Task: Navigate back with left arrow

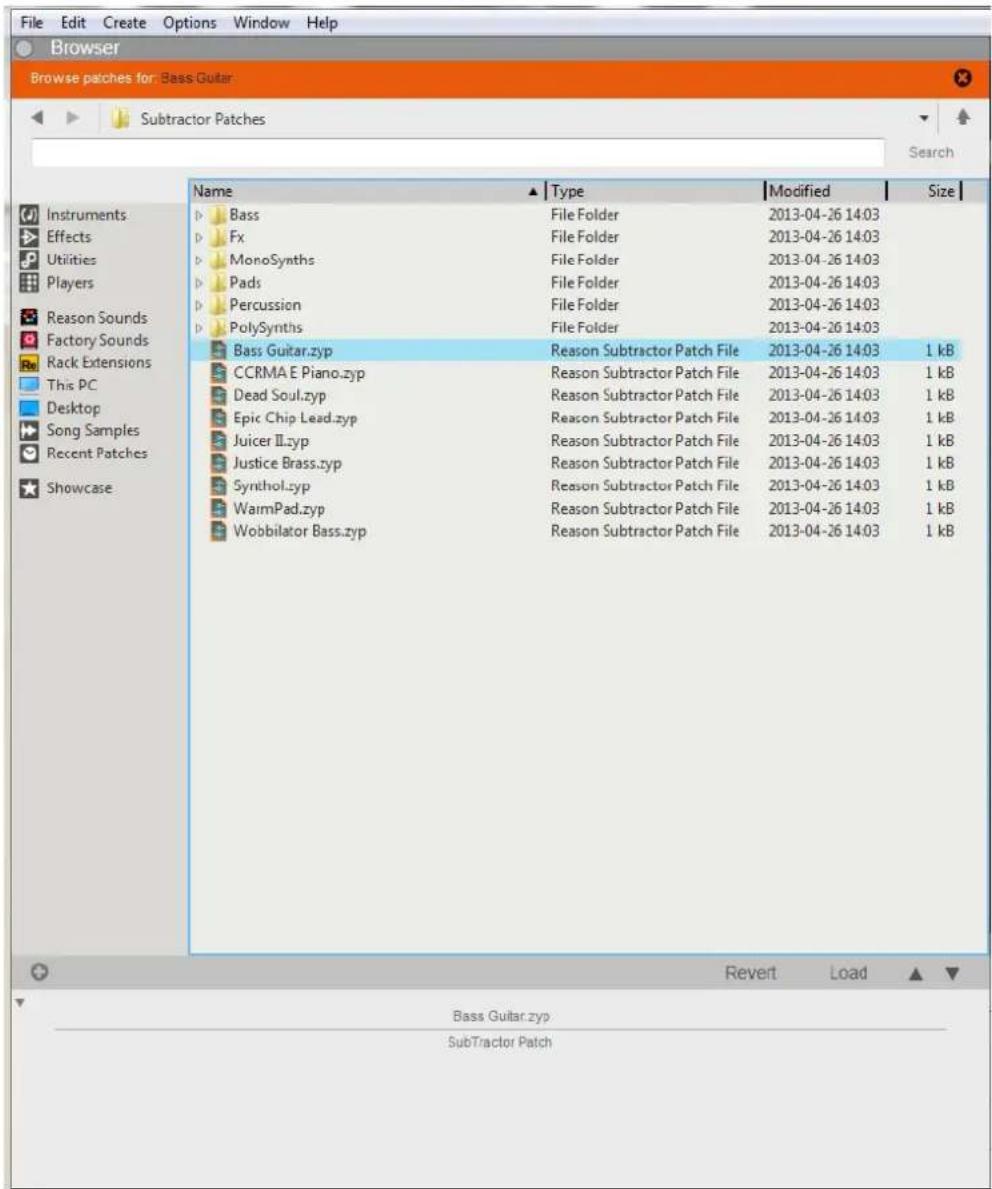Action: point(37,118)
